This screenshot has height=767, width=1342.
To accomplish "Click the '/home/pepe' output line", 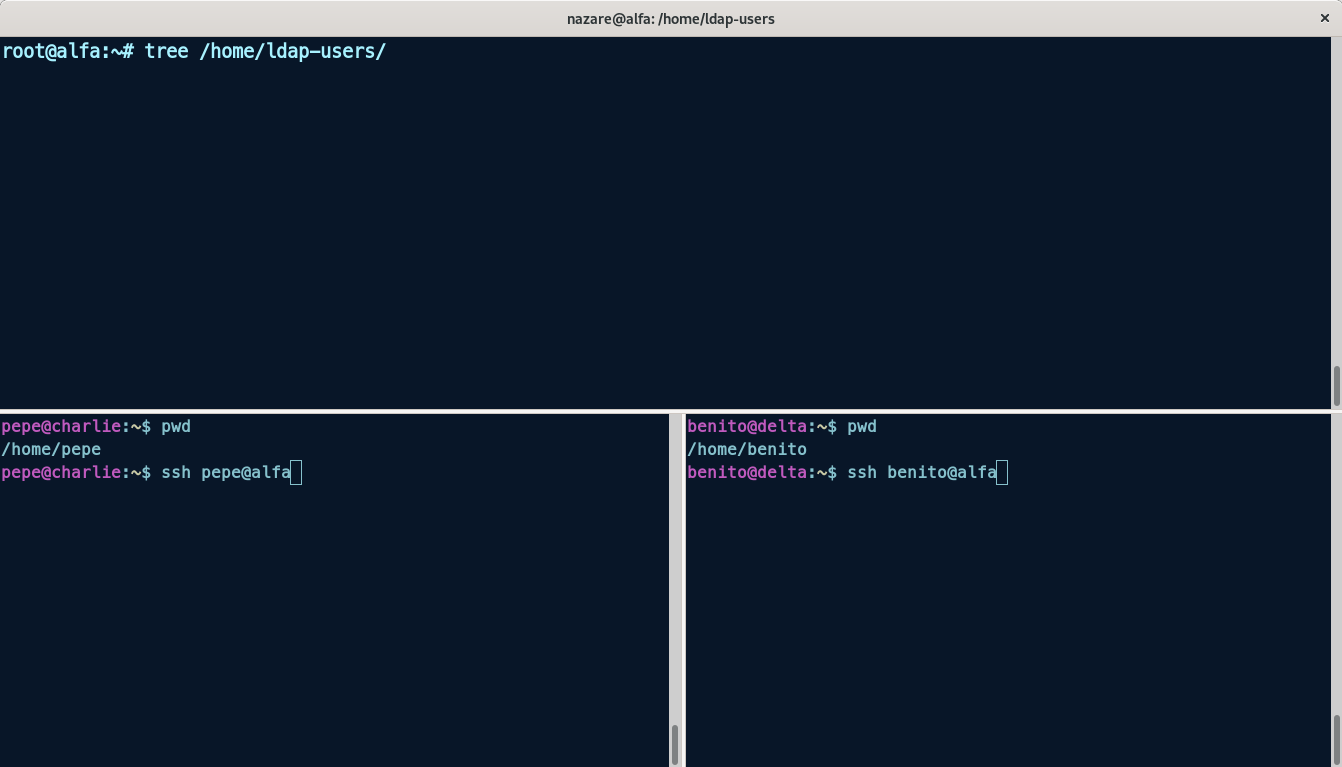I will (51, 449).
